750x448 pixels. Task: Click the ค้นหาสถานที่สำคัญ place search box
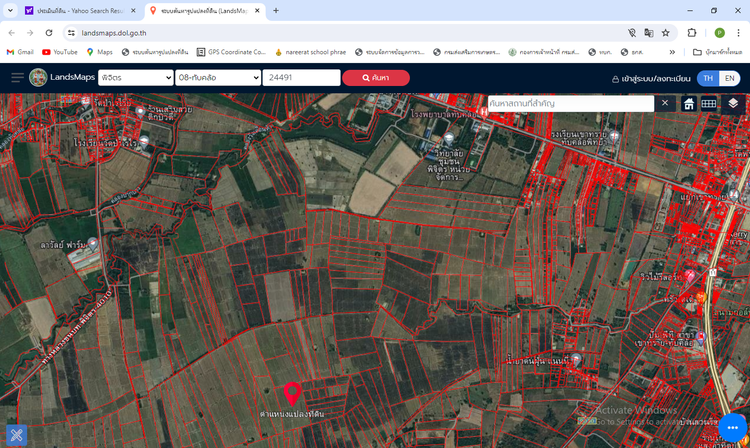click(570, 103)
